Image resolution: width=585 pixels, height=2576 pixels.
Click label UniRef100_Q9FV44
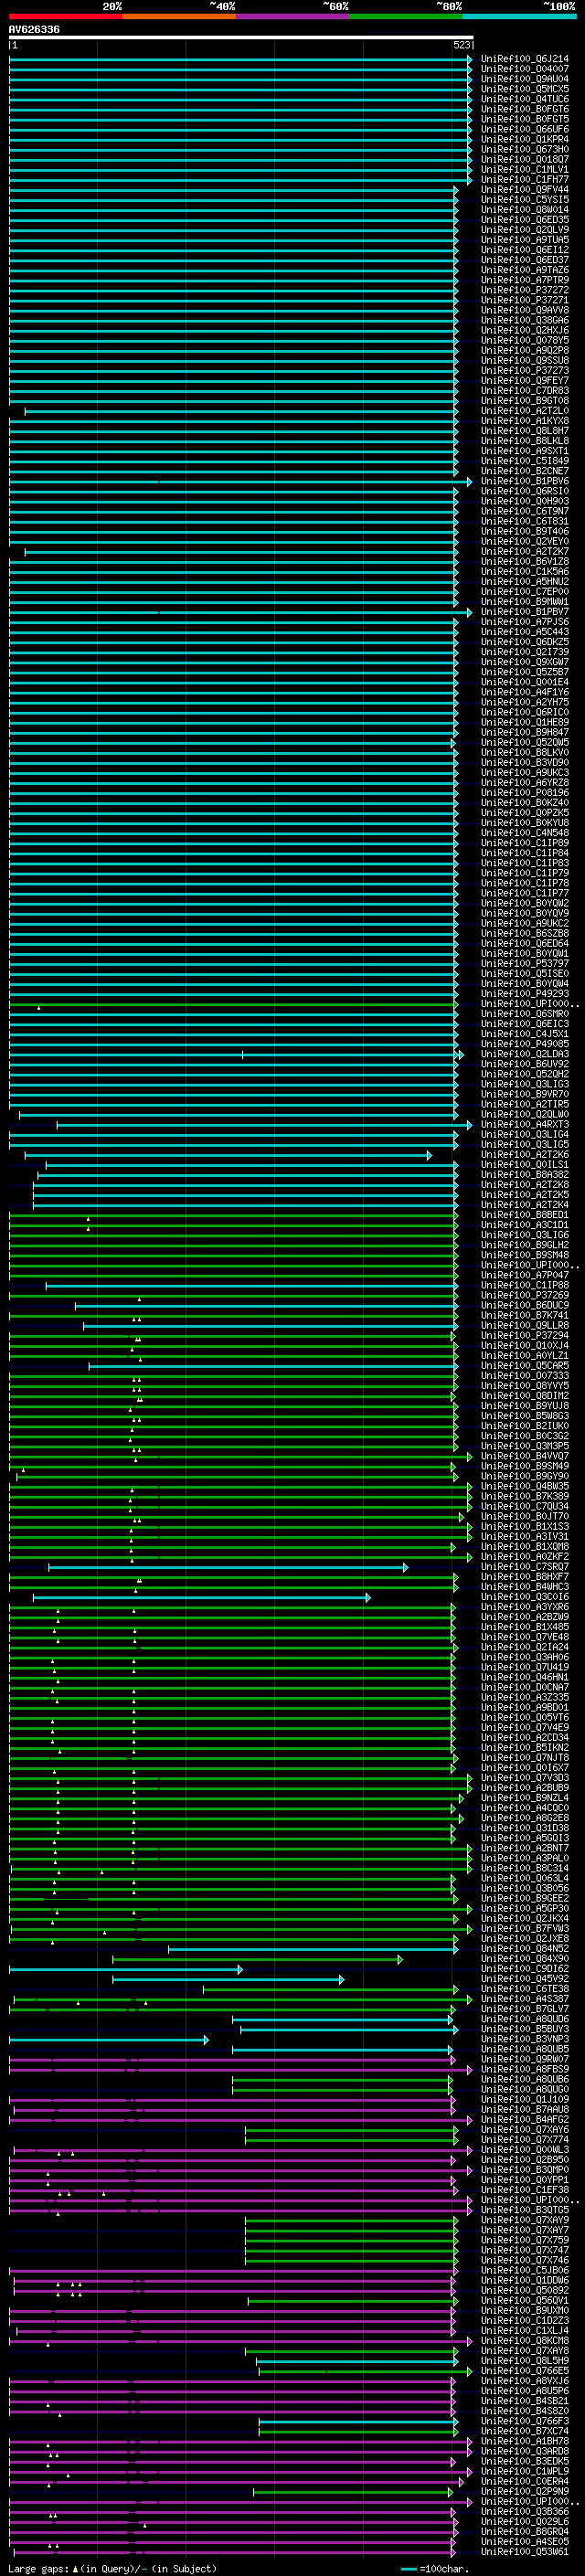click(x=525, y=190)
